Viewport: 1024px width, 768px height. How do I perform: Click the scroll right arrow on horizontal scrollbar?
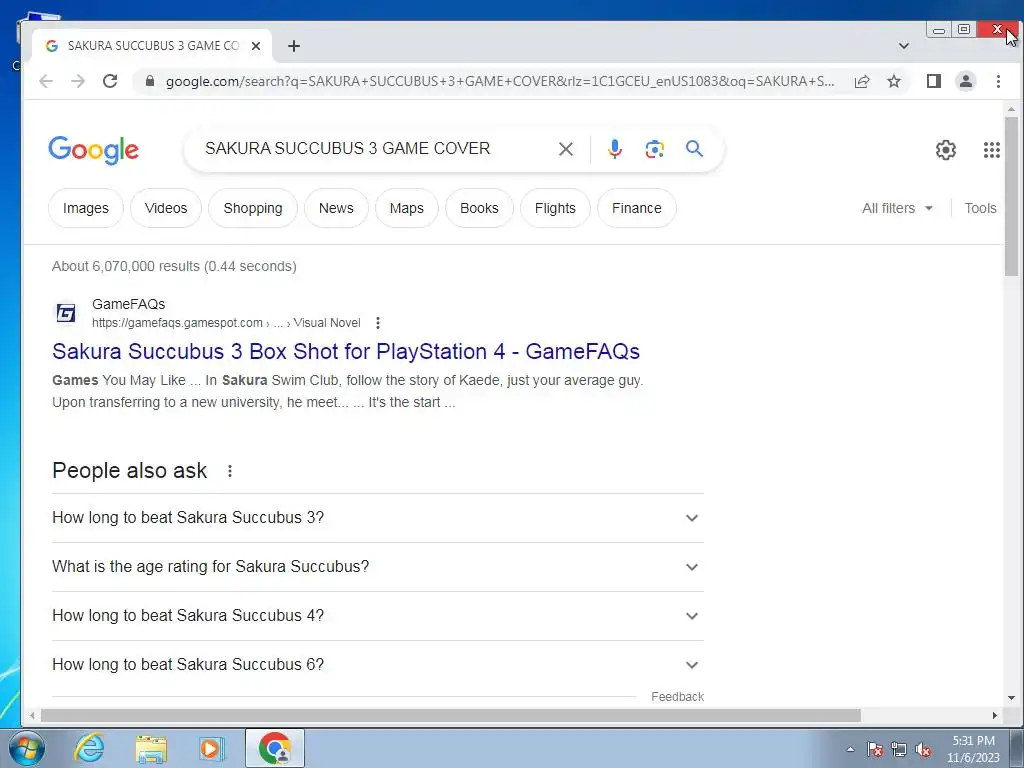[x=995, y=716]
